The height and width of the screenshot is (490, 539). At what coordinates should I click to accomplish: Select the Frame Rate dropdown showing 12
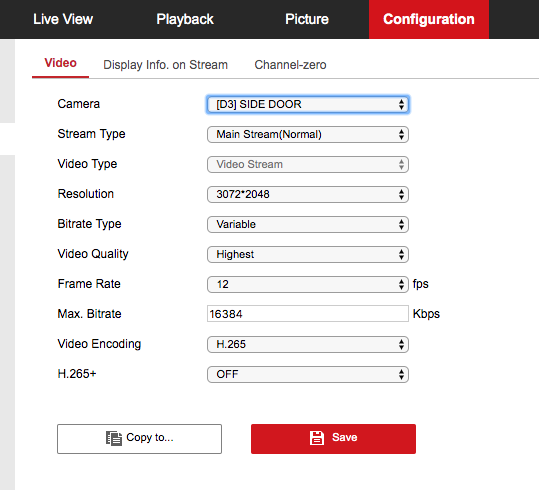tap(308, 284)
